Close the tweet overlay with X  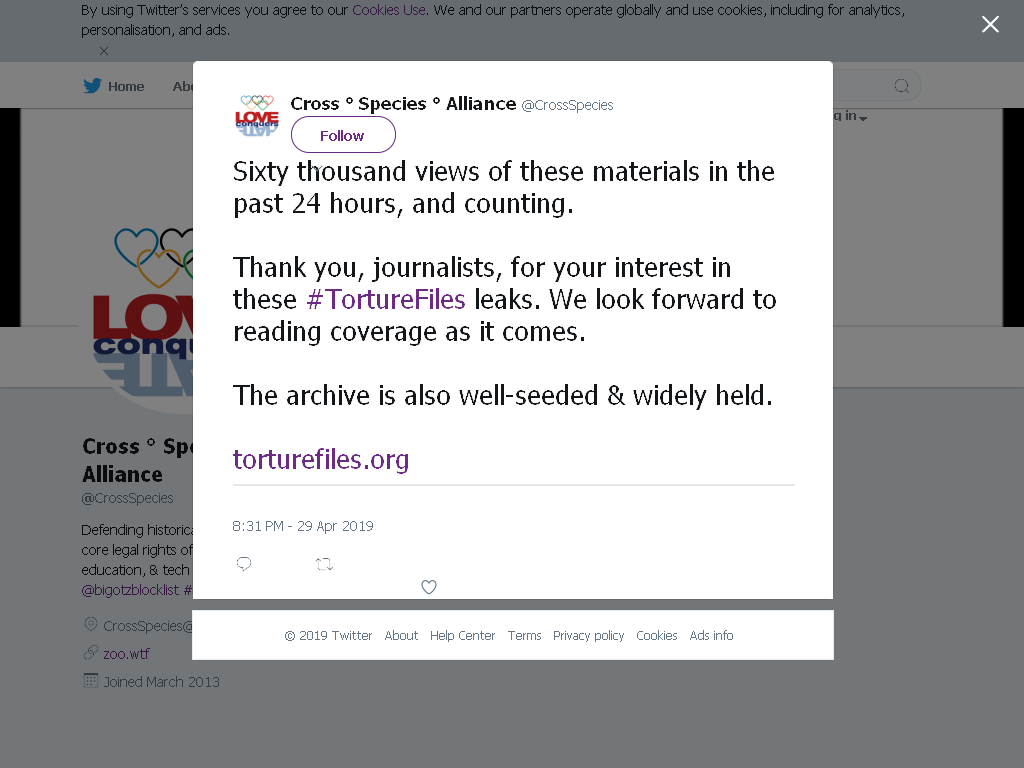point(990,24)
